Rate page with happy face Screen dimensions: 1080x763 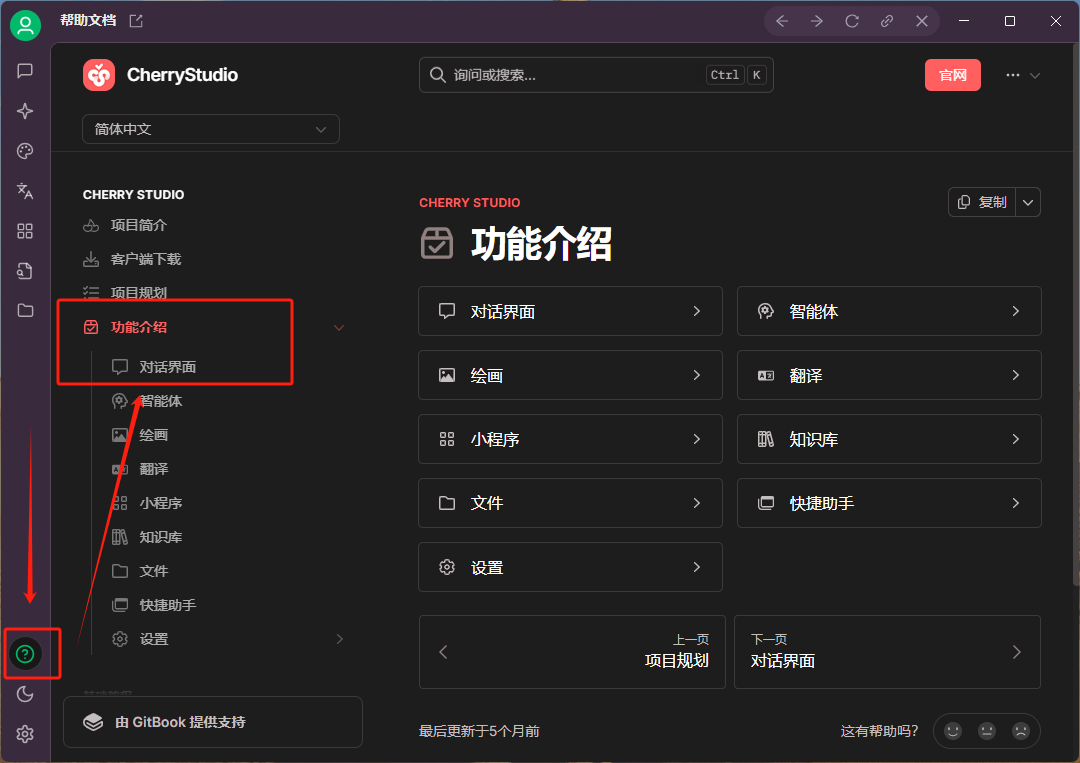coord(953,731)
